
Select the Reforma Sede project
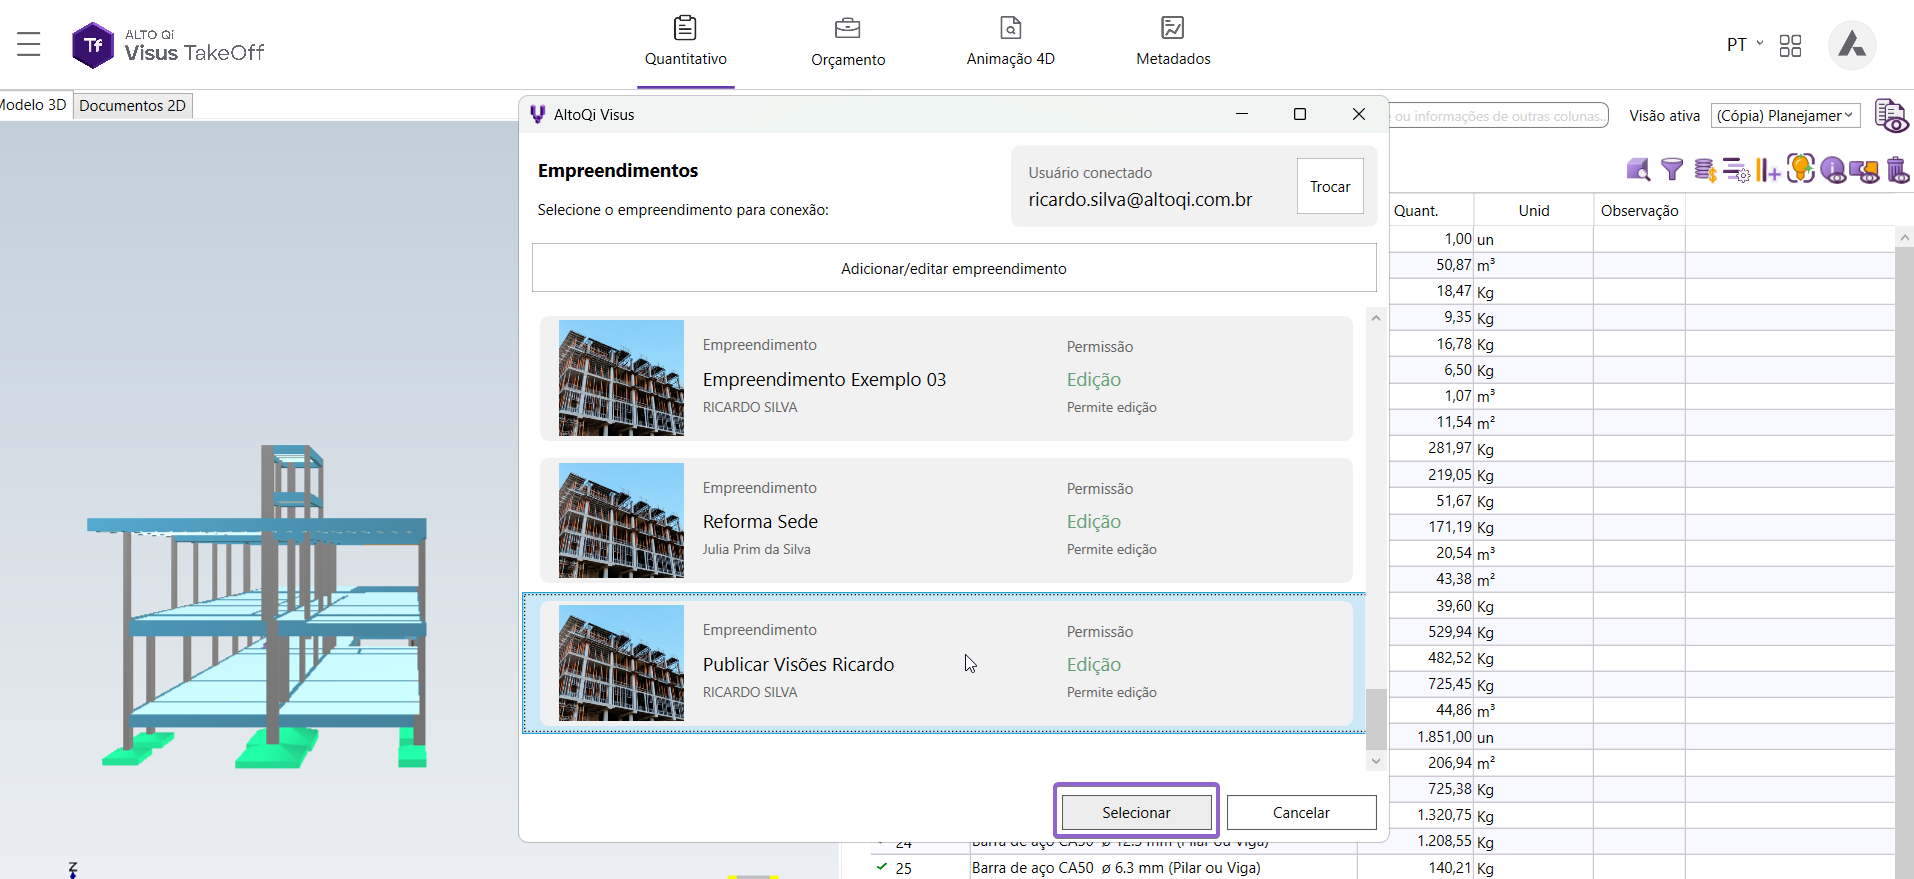click(946, 520)
